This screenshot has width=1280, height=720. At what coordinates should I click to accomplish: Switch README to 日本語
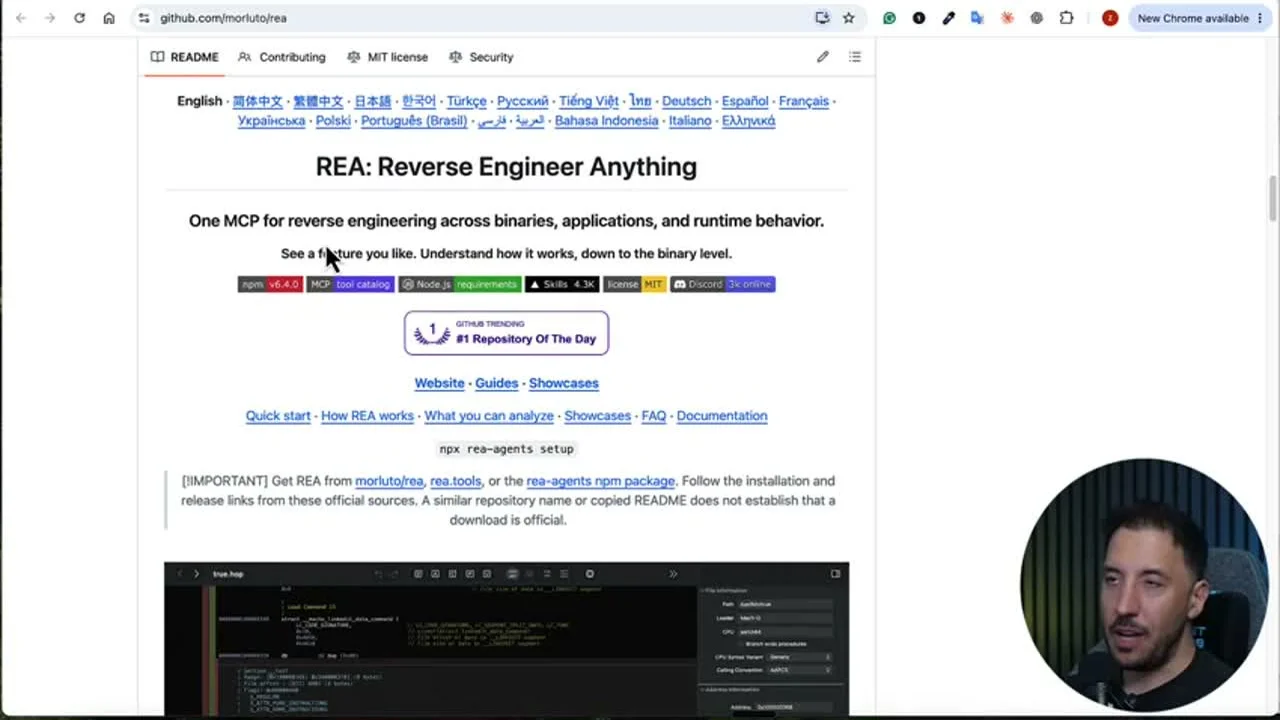pos(373,101)
